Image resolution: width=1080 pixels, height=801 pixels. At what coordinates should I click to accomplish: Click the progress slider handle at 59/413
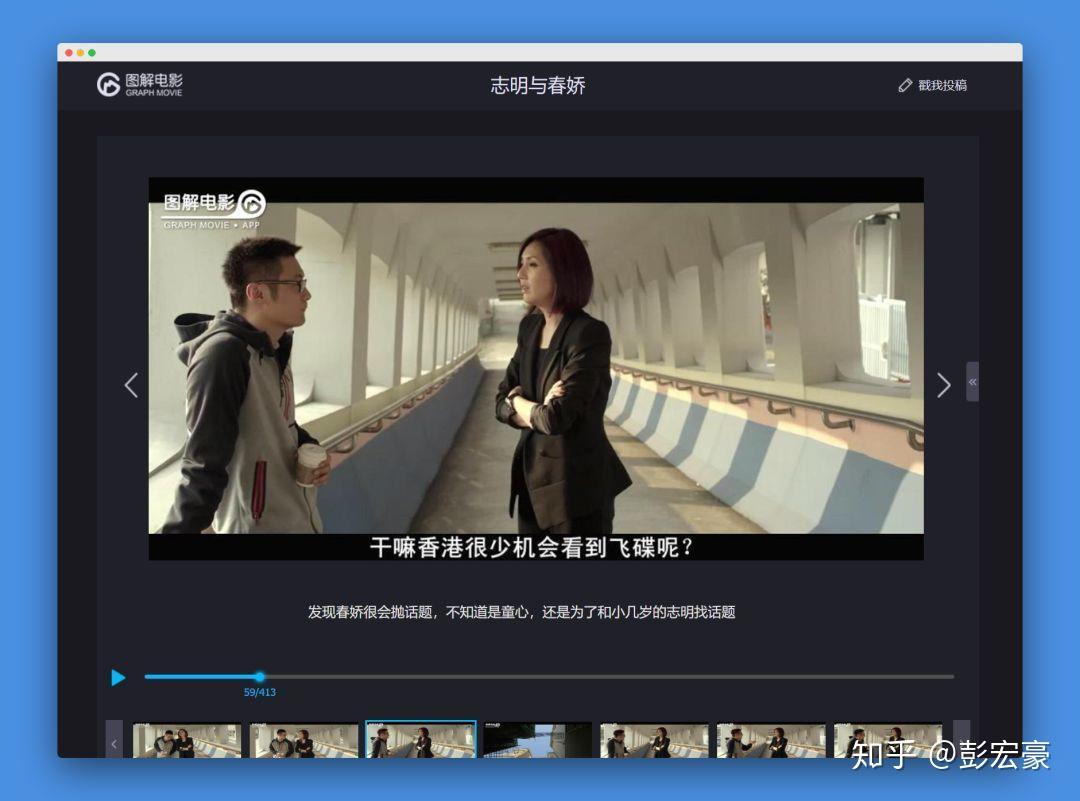tap(260, 677)
